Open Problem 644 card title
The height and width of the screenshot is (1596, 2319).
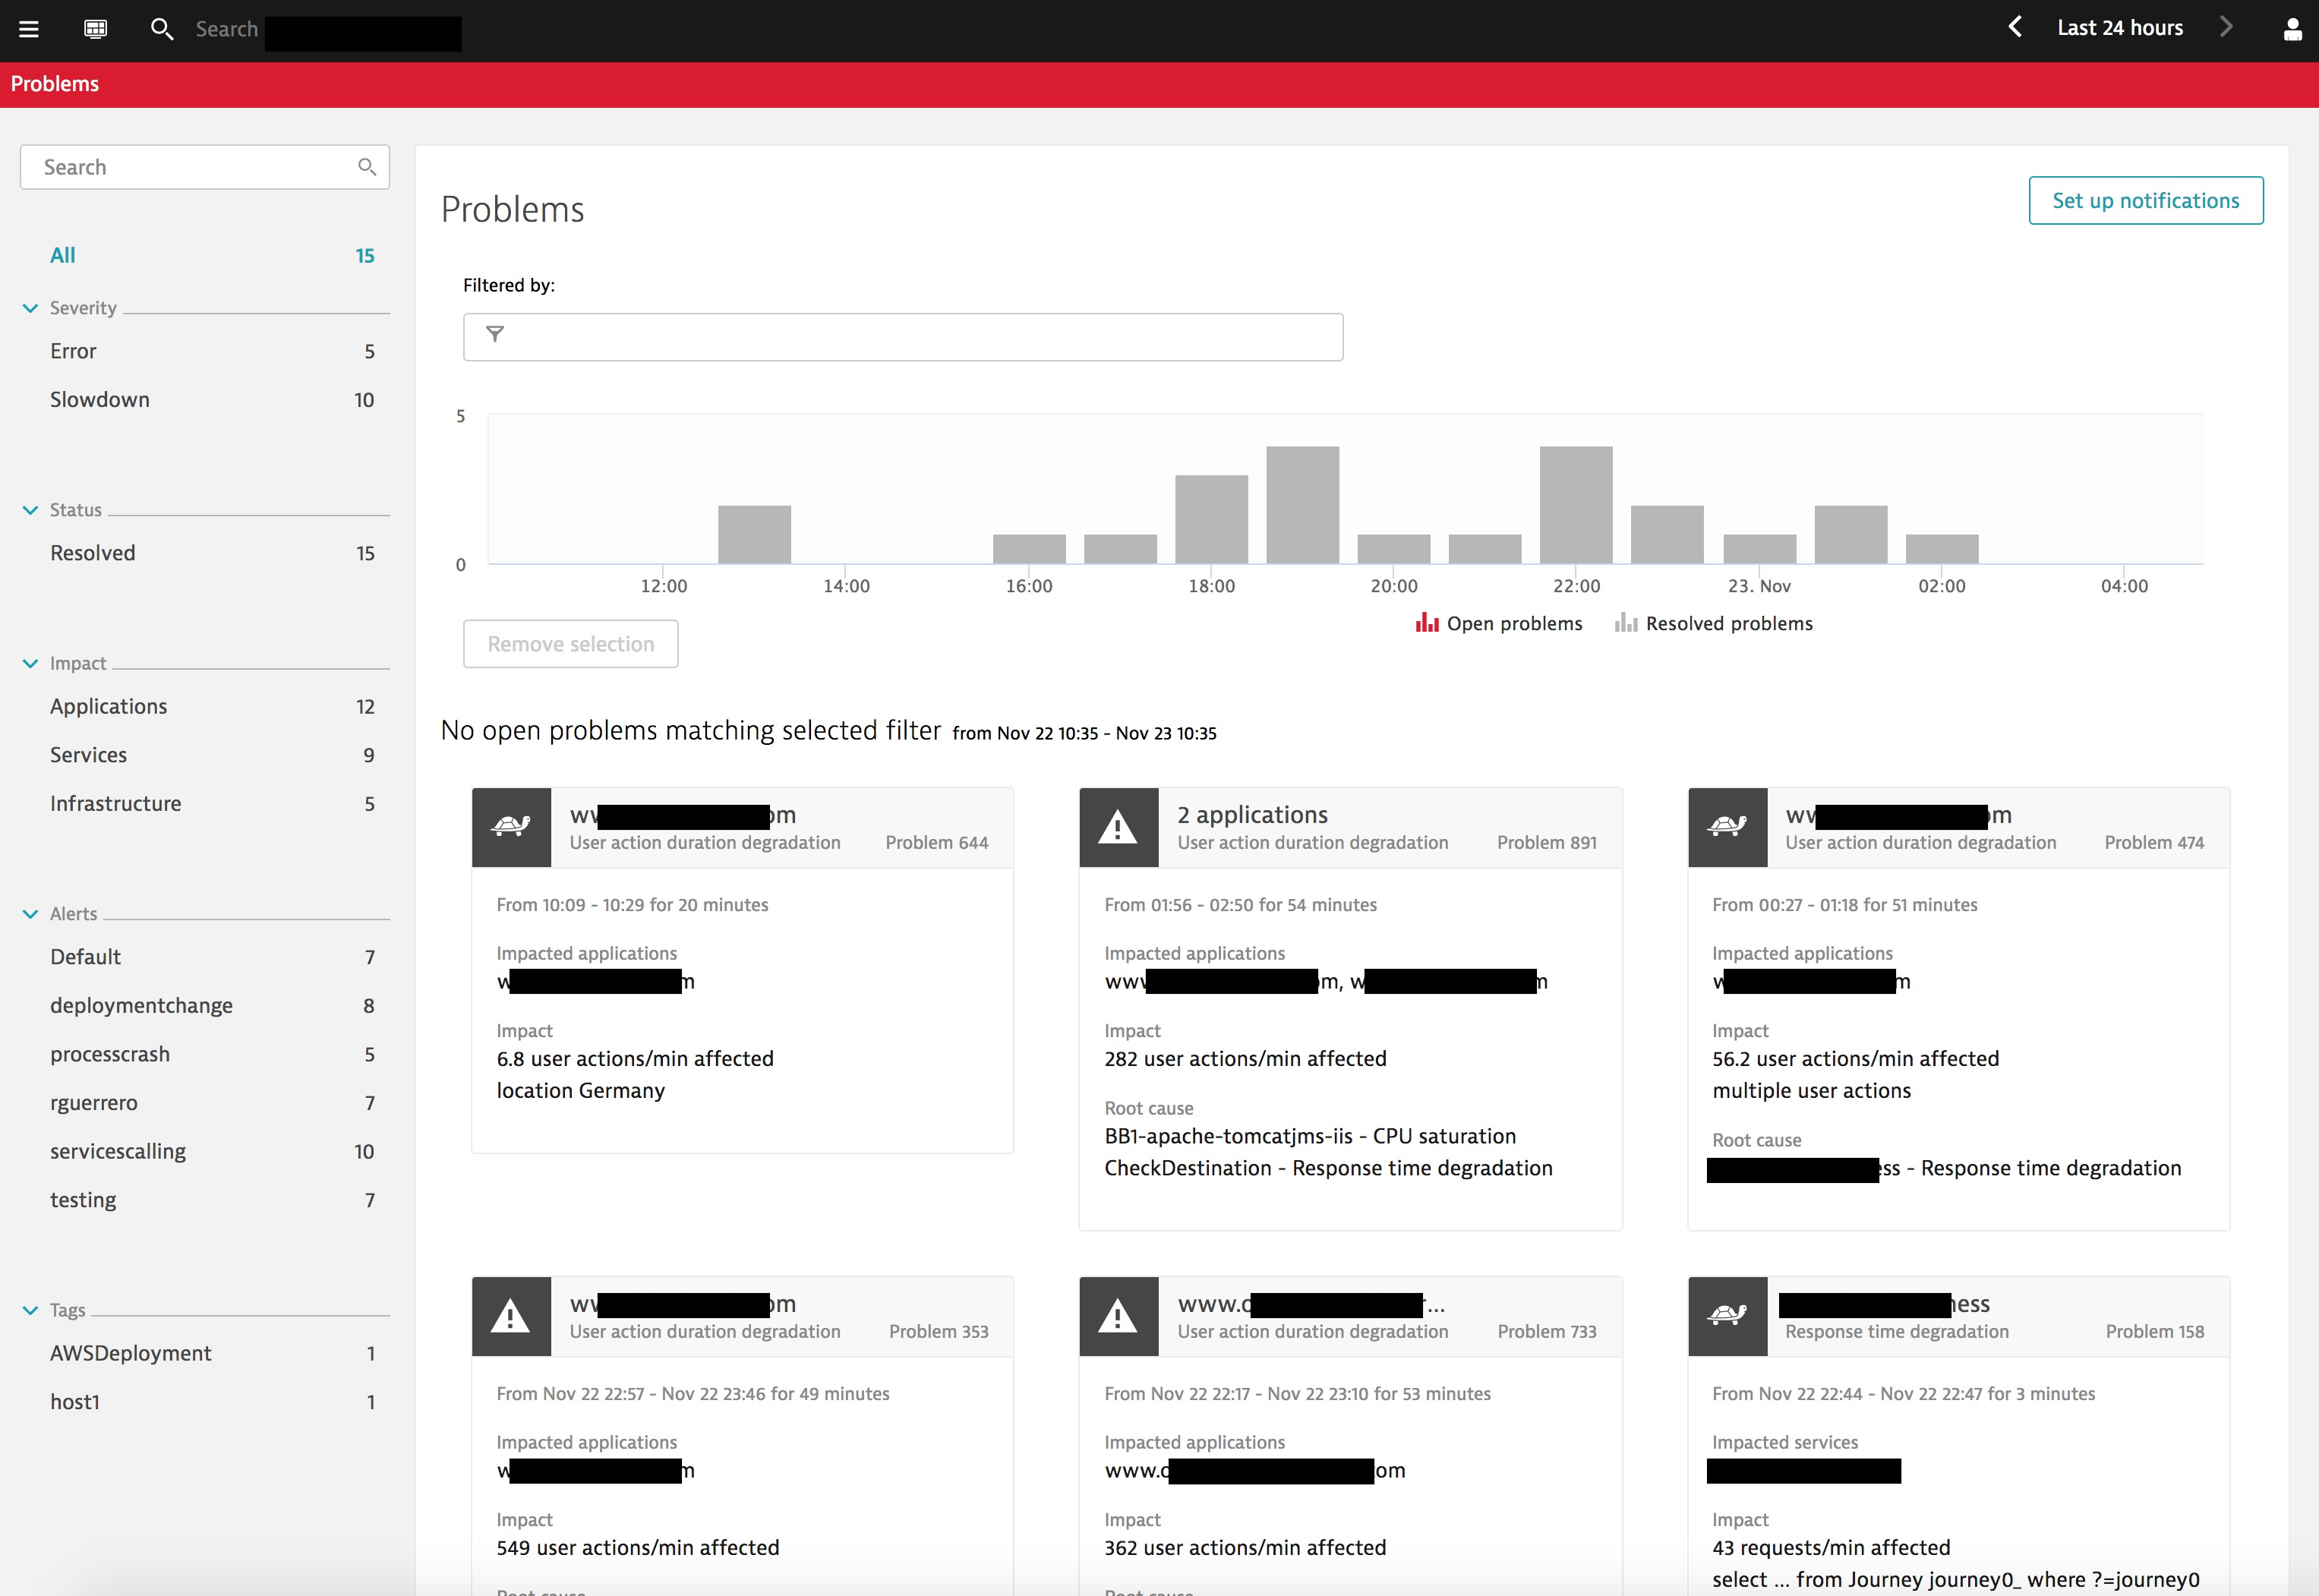click(683, 815)
